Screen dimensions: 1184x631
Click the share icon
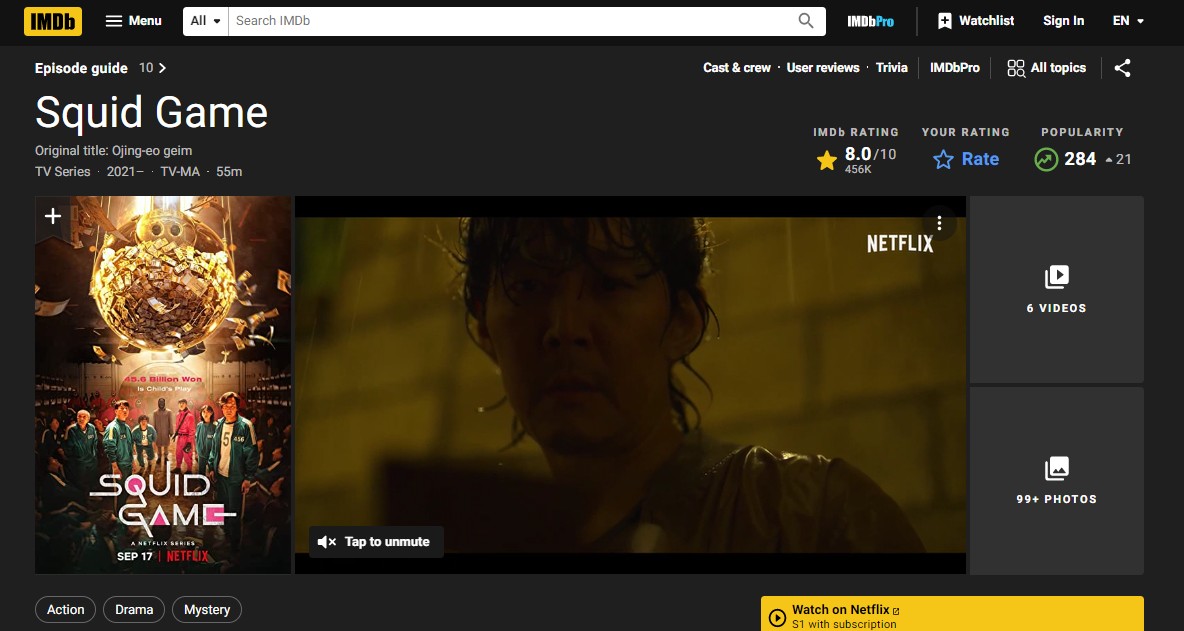1123,68
